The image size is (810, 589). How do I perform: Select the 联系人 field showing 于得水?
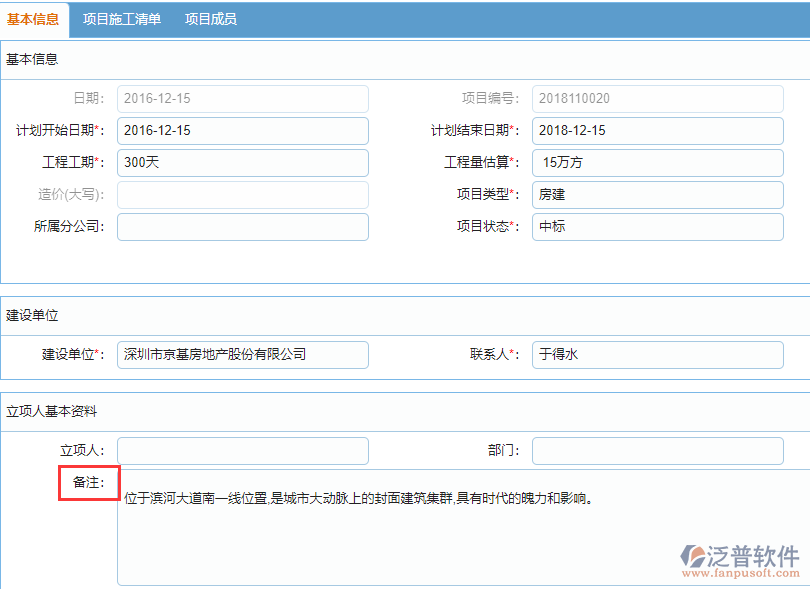pyautogui.click(x=657, y=354)
